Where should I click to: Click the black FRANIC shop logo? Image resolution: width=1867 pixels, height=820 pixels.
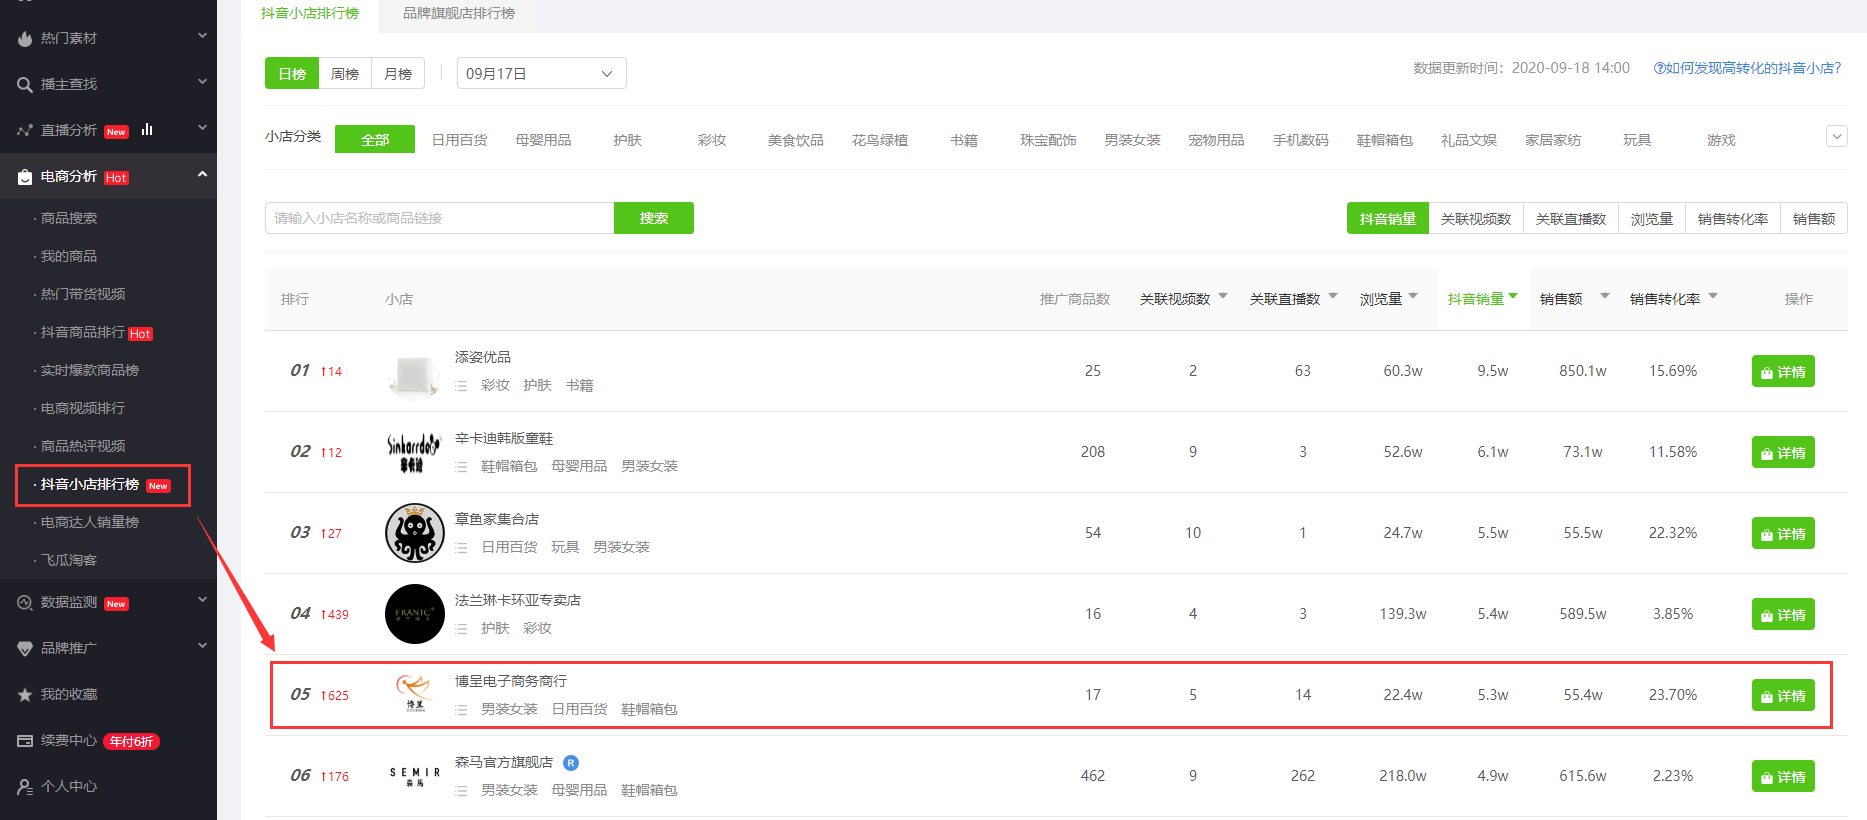pyautogui.click(x=415, y=614)
